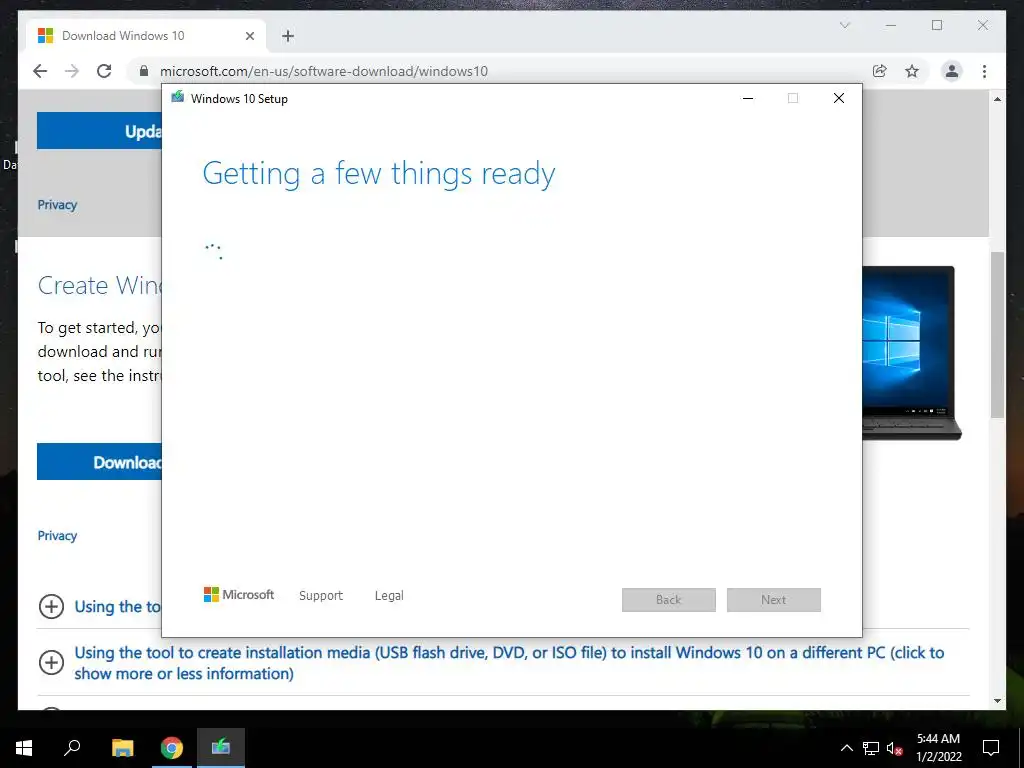Open the taskbar clock showing 5:44 AM

[x=938, y=748]
